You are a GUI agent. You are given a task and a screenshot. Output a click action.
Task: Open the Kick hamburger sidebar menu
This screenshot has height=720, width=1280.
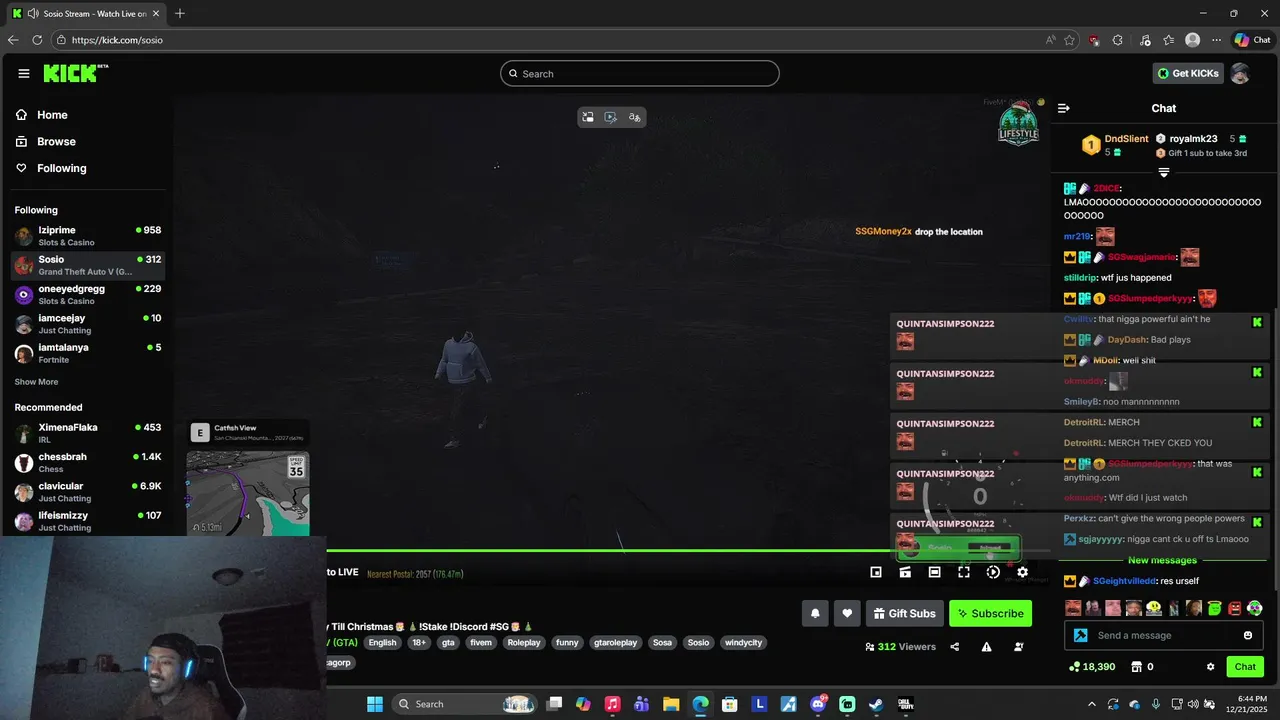pyautogui.click(x=24, y=73)
